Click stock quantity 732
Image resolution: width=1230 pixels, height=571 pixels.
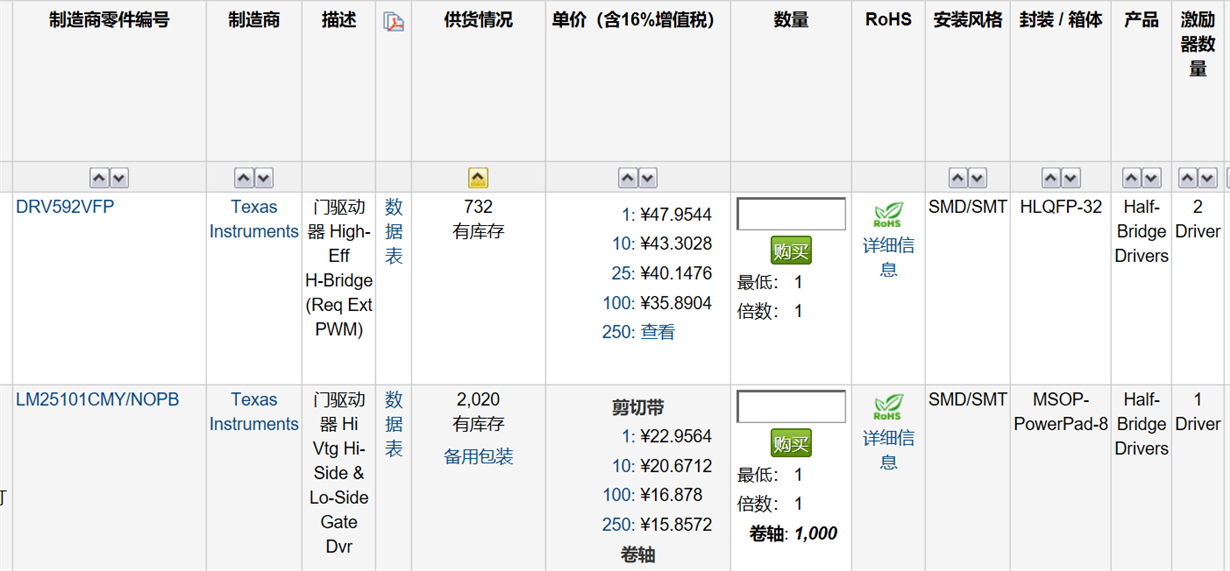[478, 207]
